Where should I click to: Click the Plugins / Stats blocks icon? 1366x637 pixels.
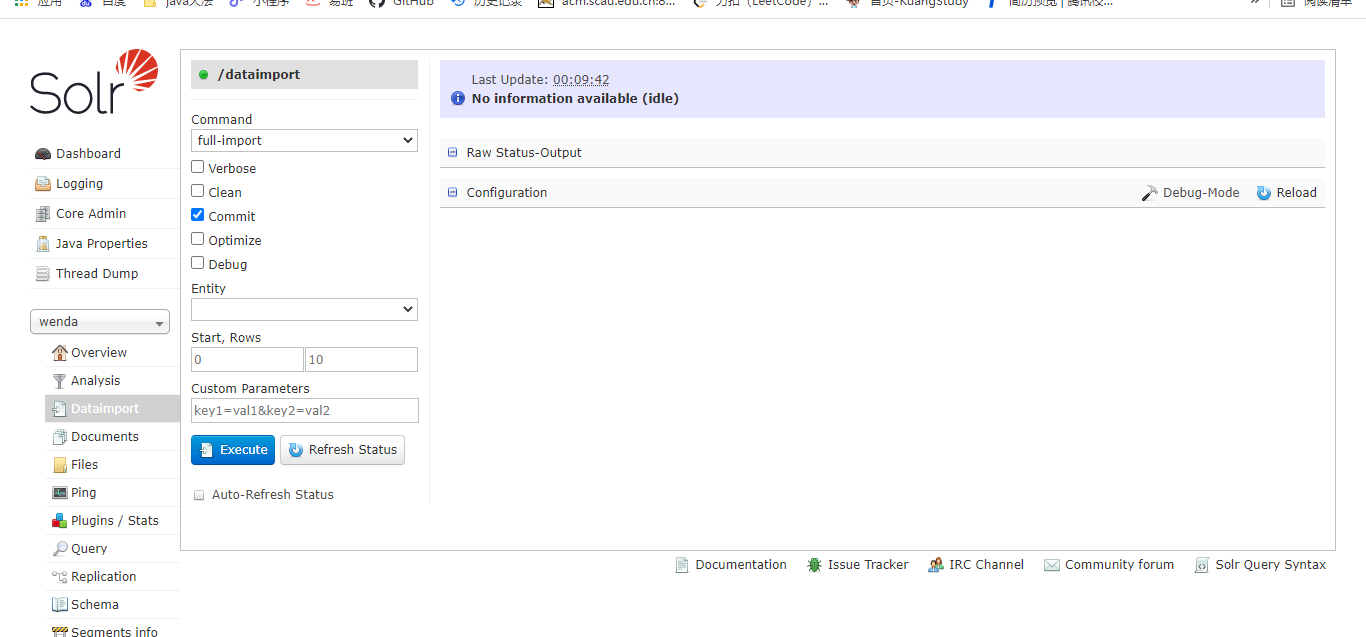[x=60, y=521]
